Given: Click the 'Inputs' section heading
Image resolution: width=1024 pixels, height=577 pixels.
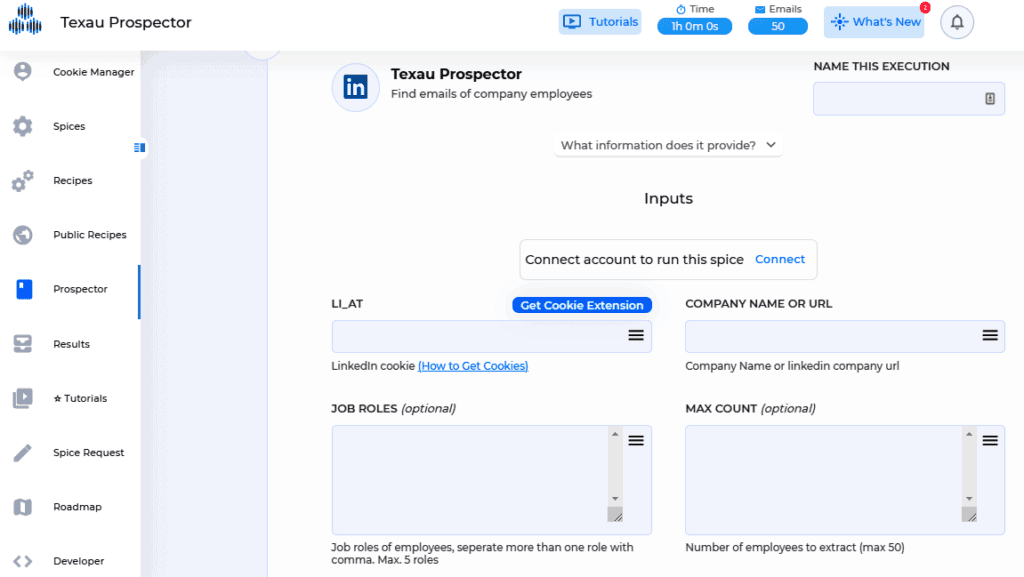Looking at the screenshot, I should tap(668, 198).
